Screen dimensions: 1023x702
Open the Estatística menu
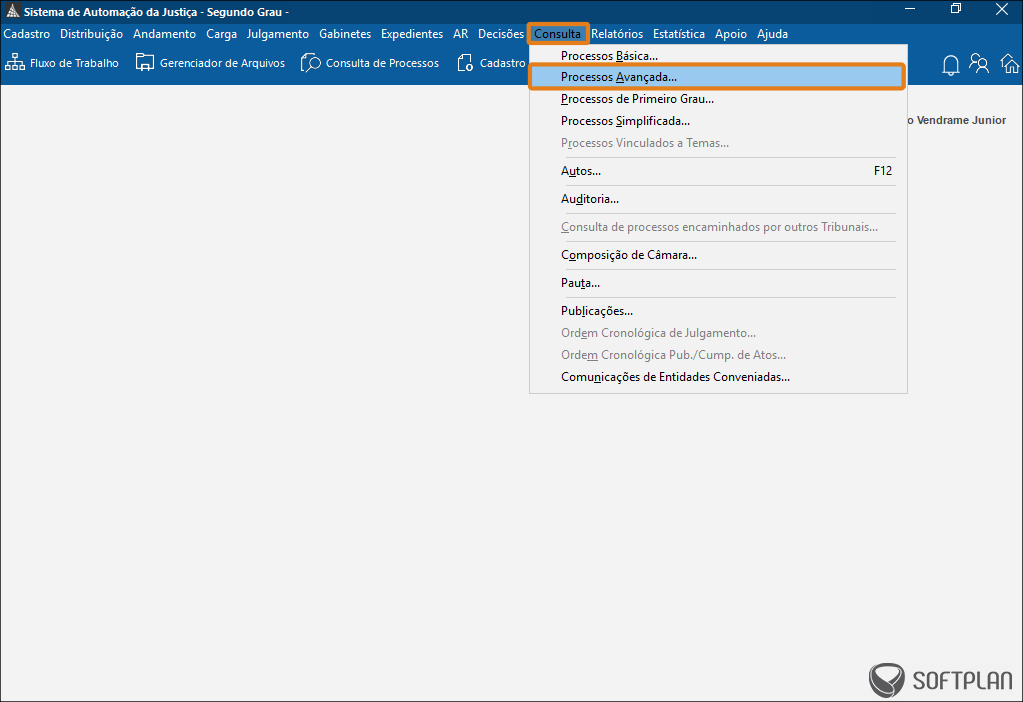click(x=679, y=34)
